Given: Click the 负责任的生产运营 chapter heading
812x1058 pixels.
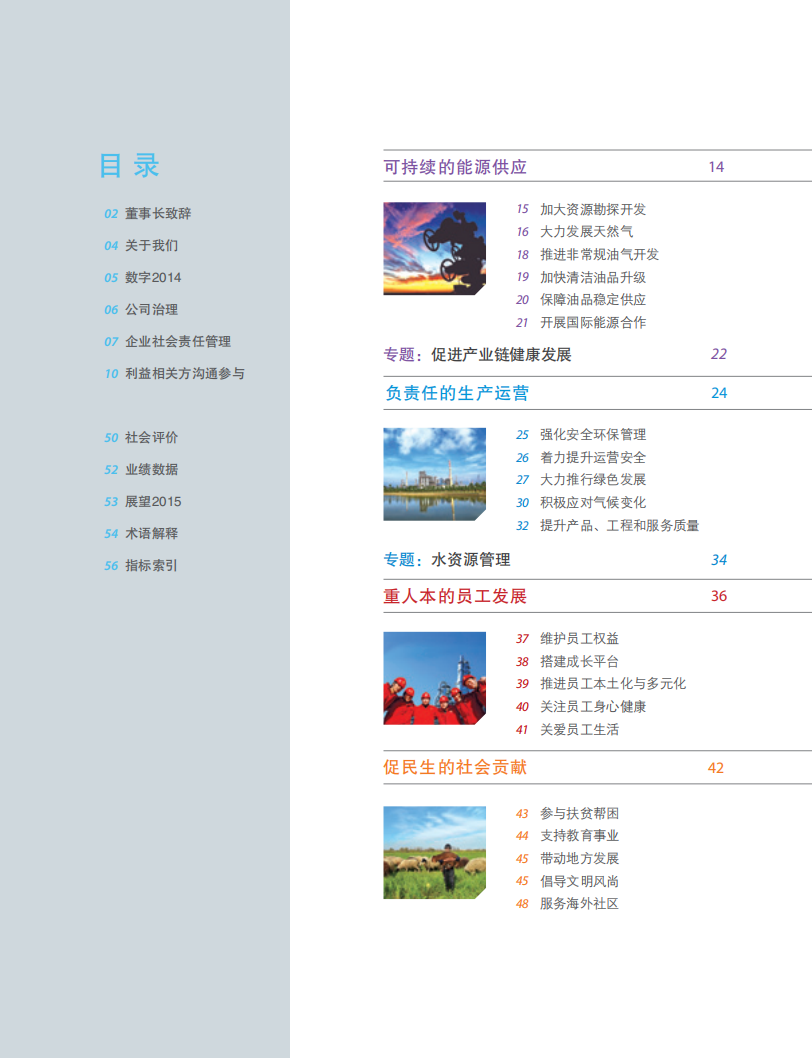Looking at the screenshot, I should coord(440,393).
